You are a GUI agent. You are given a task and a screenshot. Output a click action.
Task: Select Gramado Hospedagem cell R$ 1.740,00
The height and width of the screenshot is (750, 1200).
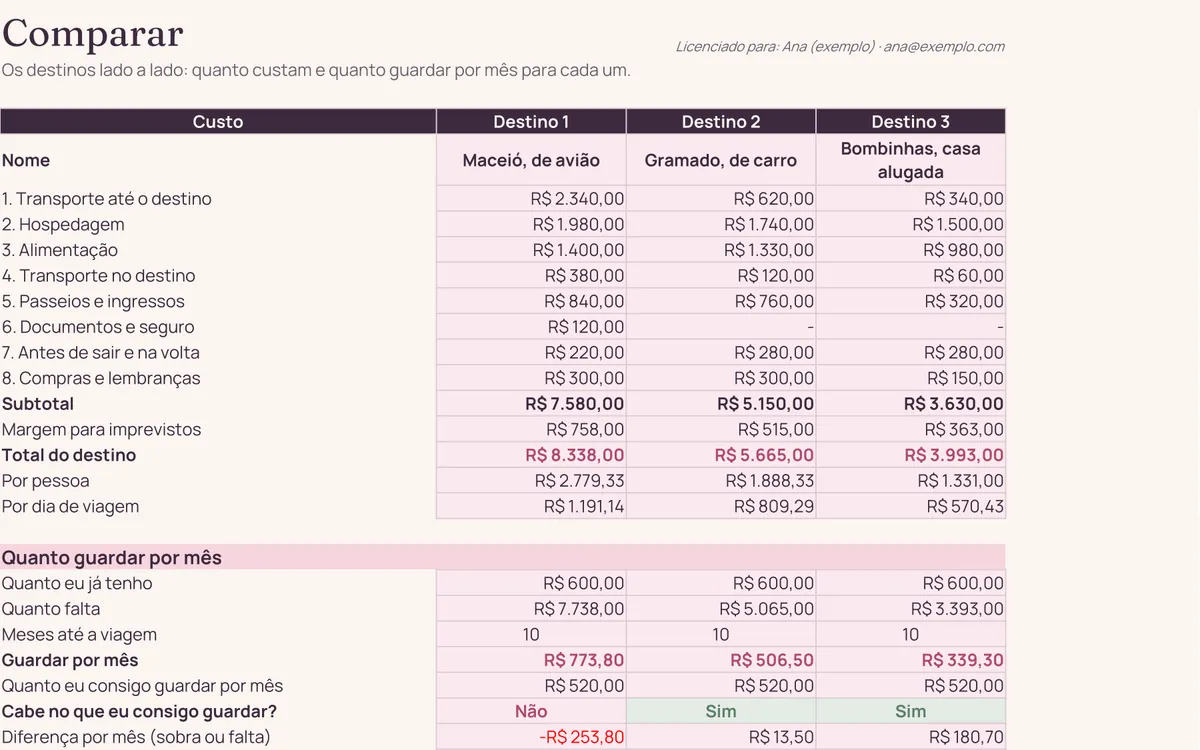721,225
